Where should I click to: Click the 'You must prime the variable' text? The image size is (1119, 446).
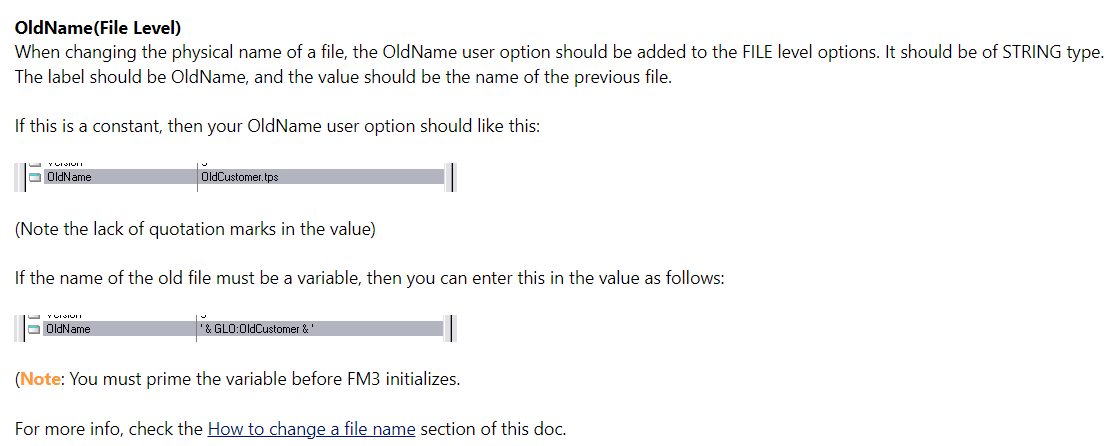265,380
